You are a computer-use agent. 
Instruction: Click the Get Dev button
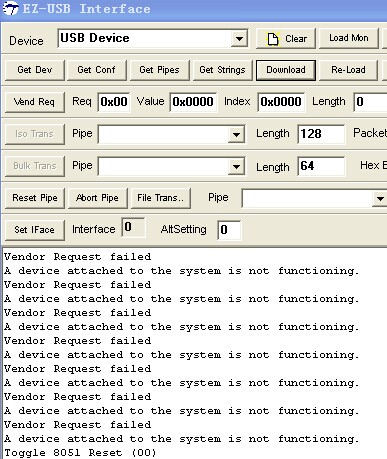pos(35,70)
